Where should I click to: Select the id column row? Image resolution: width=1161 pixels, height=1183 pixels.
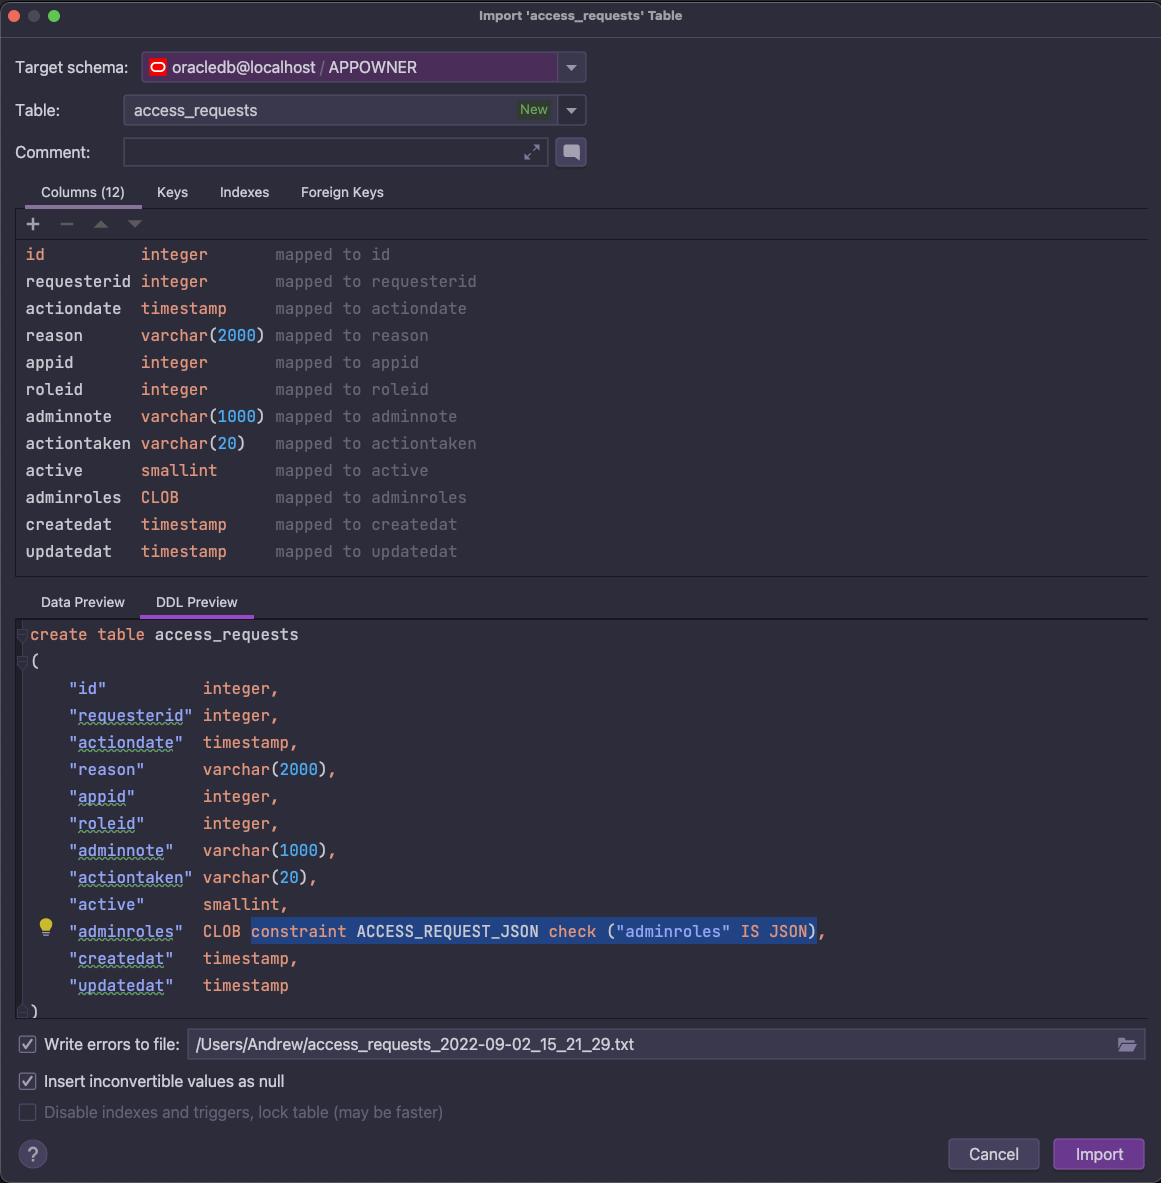[581, 254]
